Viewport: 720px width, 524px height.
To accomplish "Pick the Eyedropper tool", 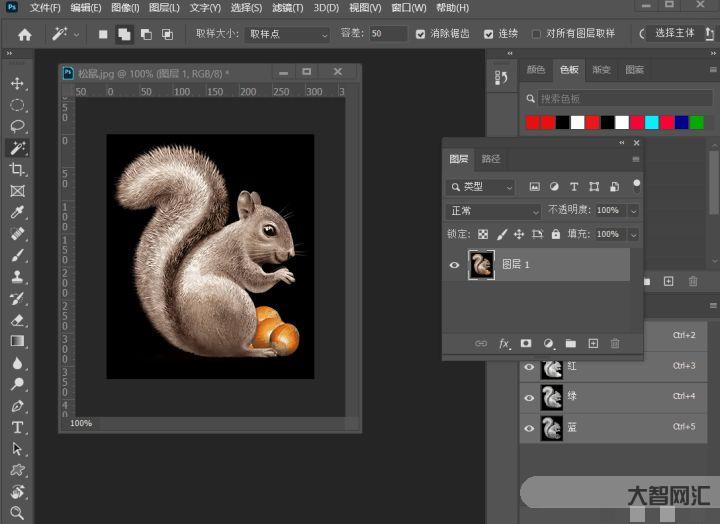I will click(17, 212).
